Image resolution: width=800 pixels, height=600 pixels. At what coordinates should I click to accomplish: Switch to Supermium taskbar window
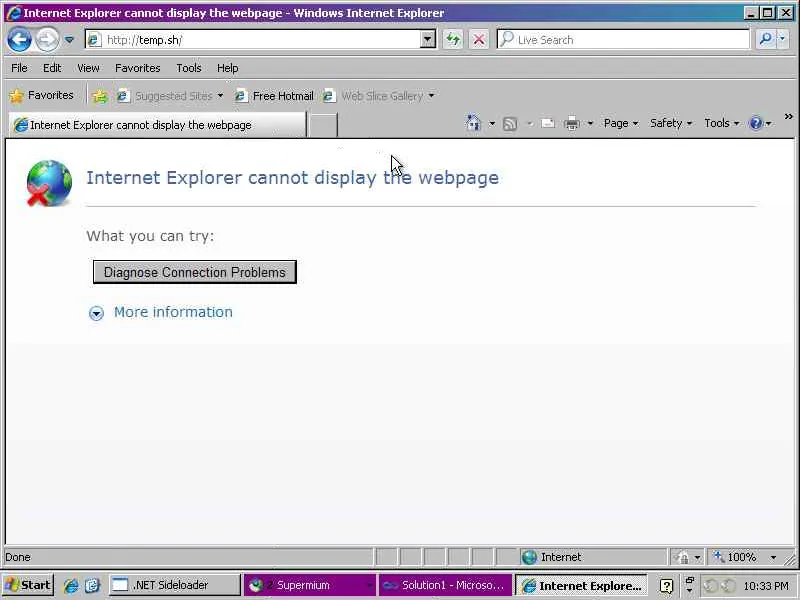coord(310,585)
